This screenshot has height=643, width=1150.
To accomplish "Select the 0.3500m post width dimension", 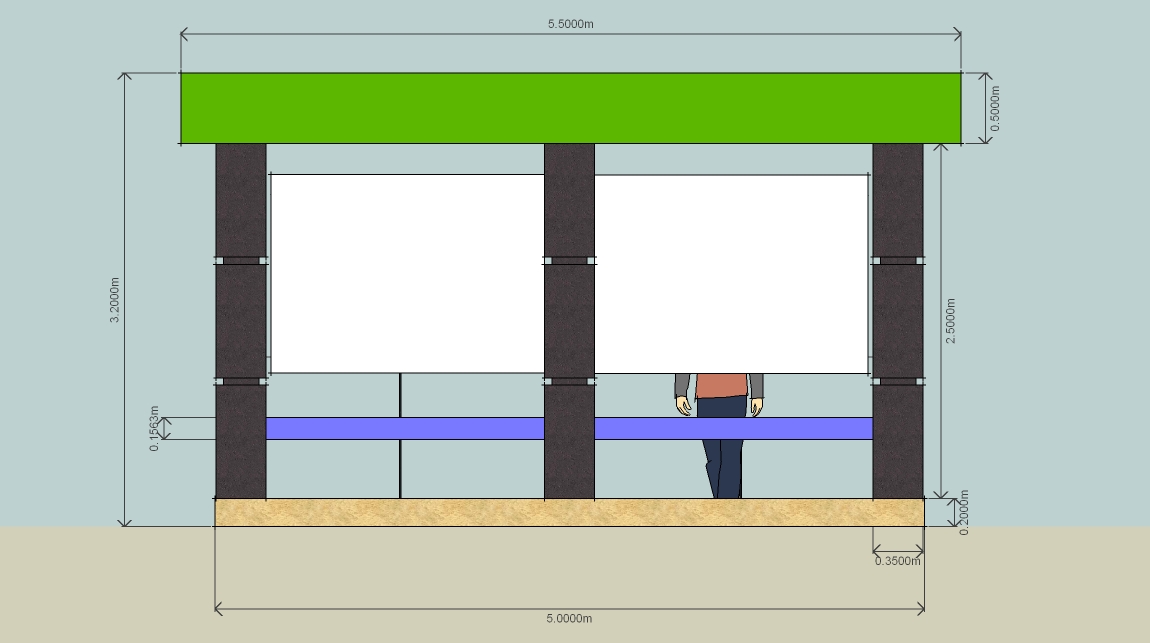I will [x=897, y=563].
